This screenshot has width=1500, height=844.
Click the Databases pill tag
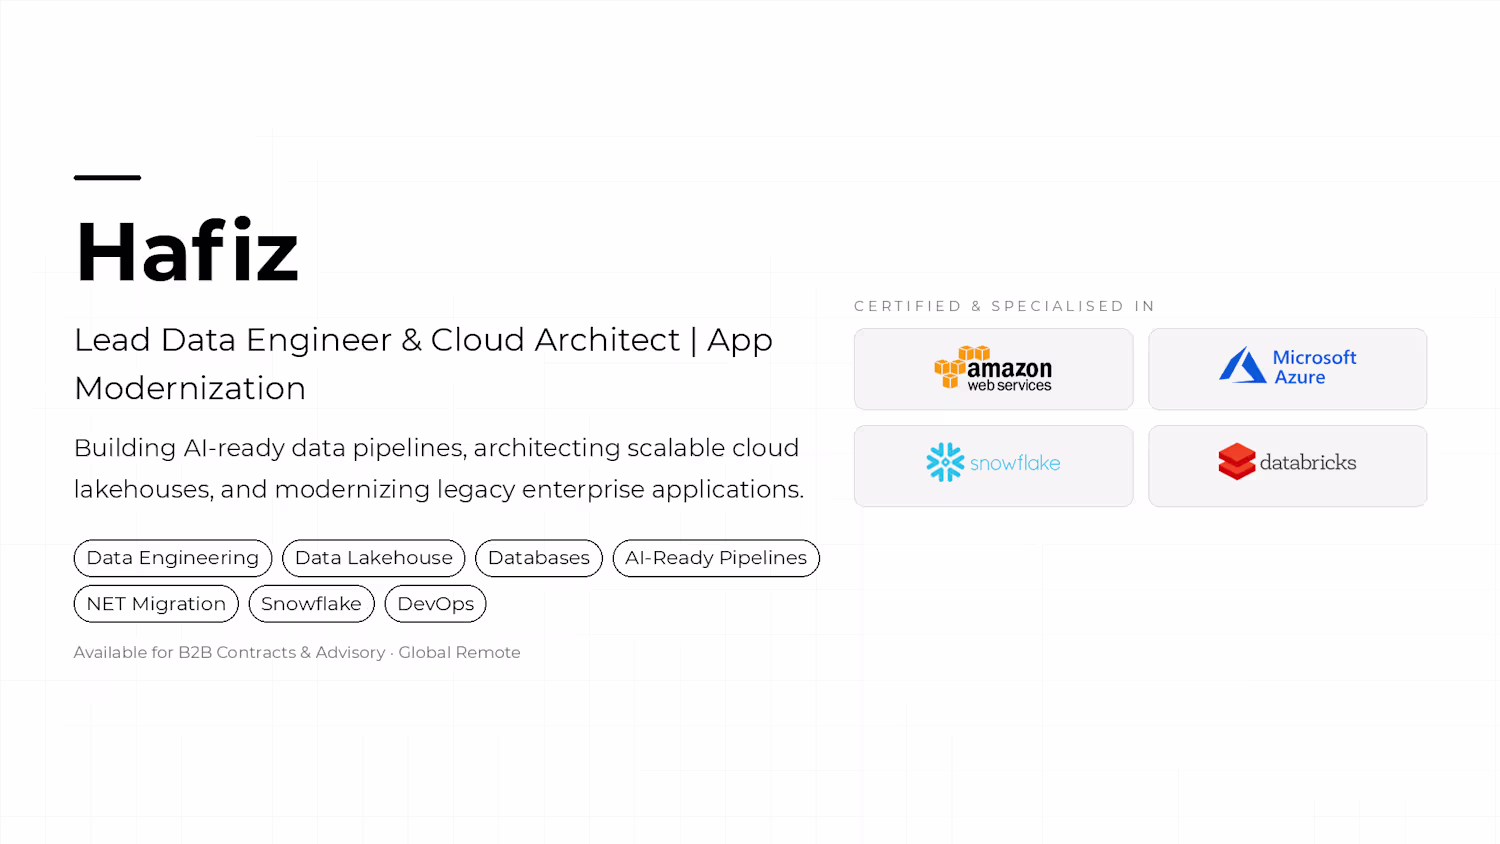coord(539,558)
